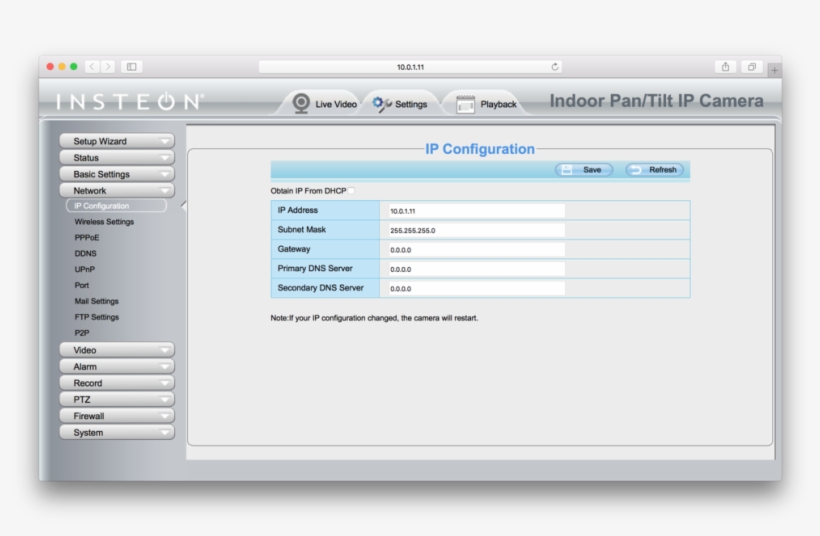Click the INSTEON logo
Viewport: 820px width, 536px height.
[x=129, y=101]
